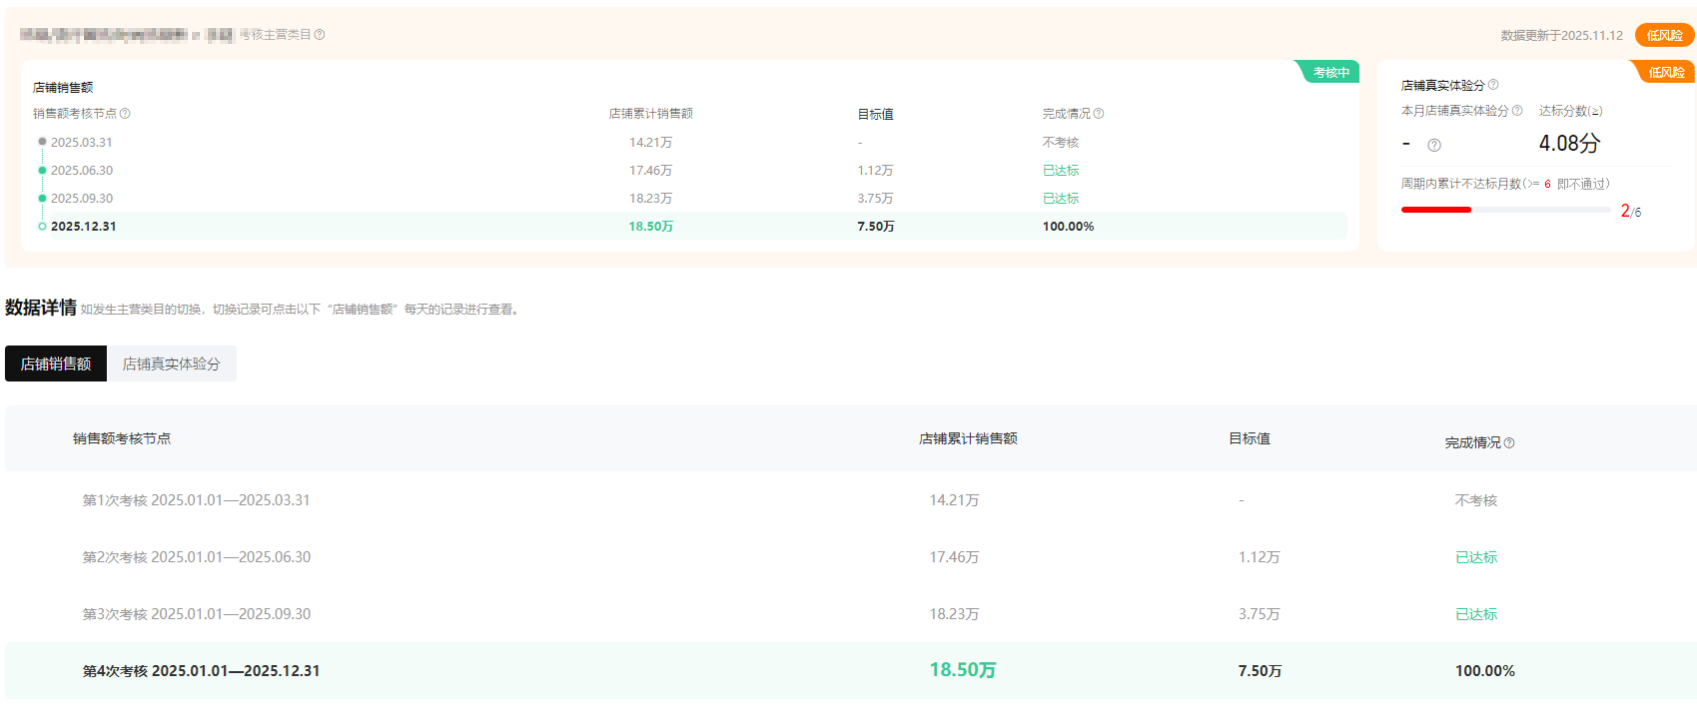Select the 2025.03.31 timeline node
This screenshot has width=1697, height=725.
click(81, 142)
